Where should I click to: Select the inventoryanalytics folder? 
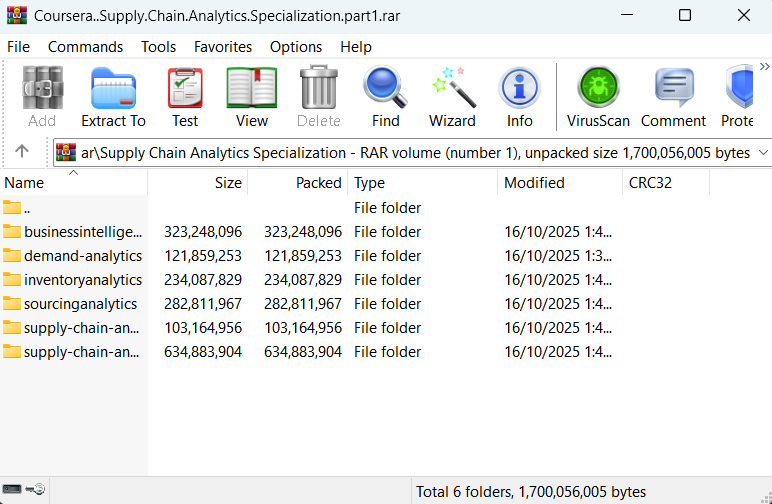point(83,280)
